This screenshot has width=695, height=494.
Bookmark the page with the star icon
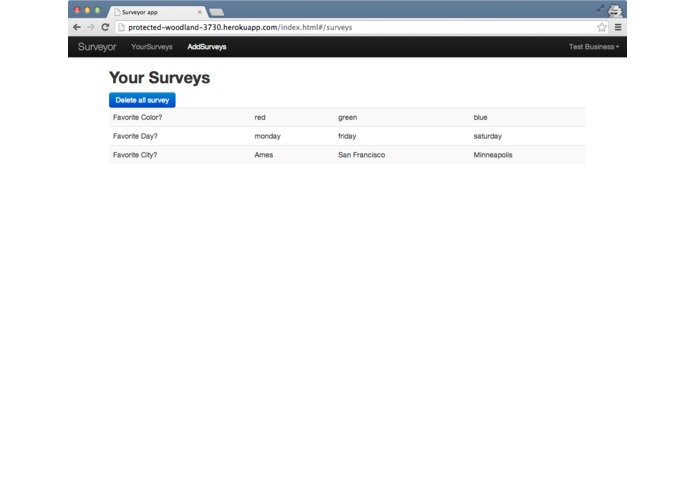[601, 27]
